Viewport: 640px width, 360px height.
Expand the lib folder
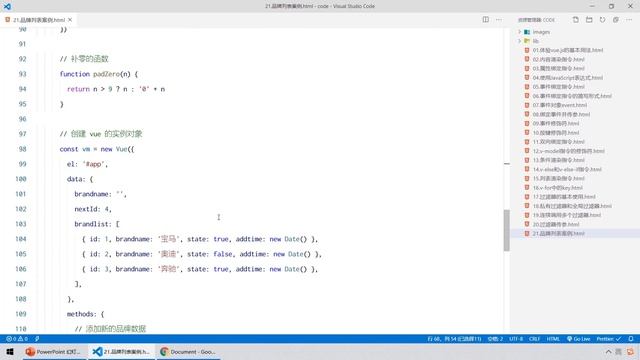tap(519, 41)
